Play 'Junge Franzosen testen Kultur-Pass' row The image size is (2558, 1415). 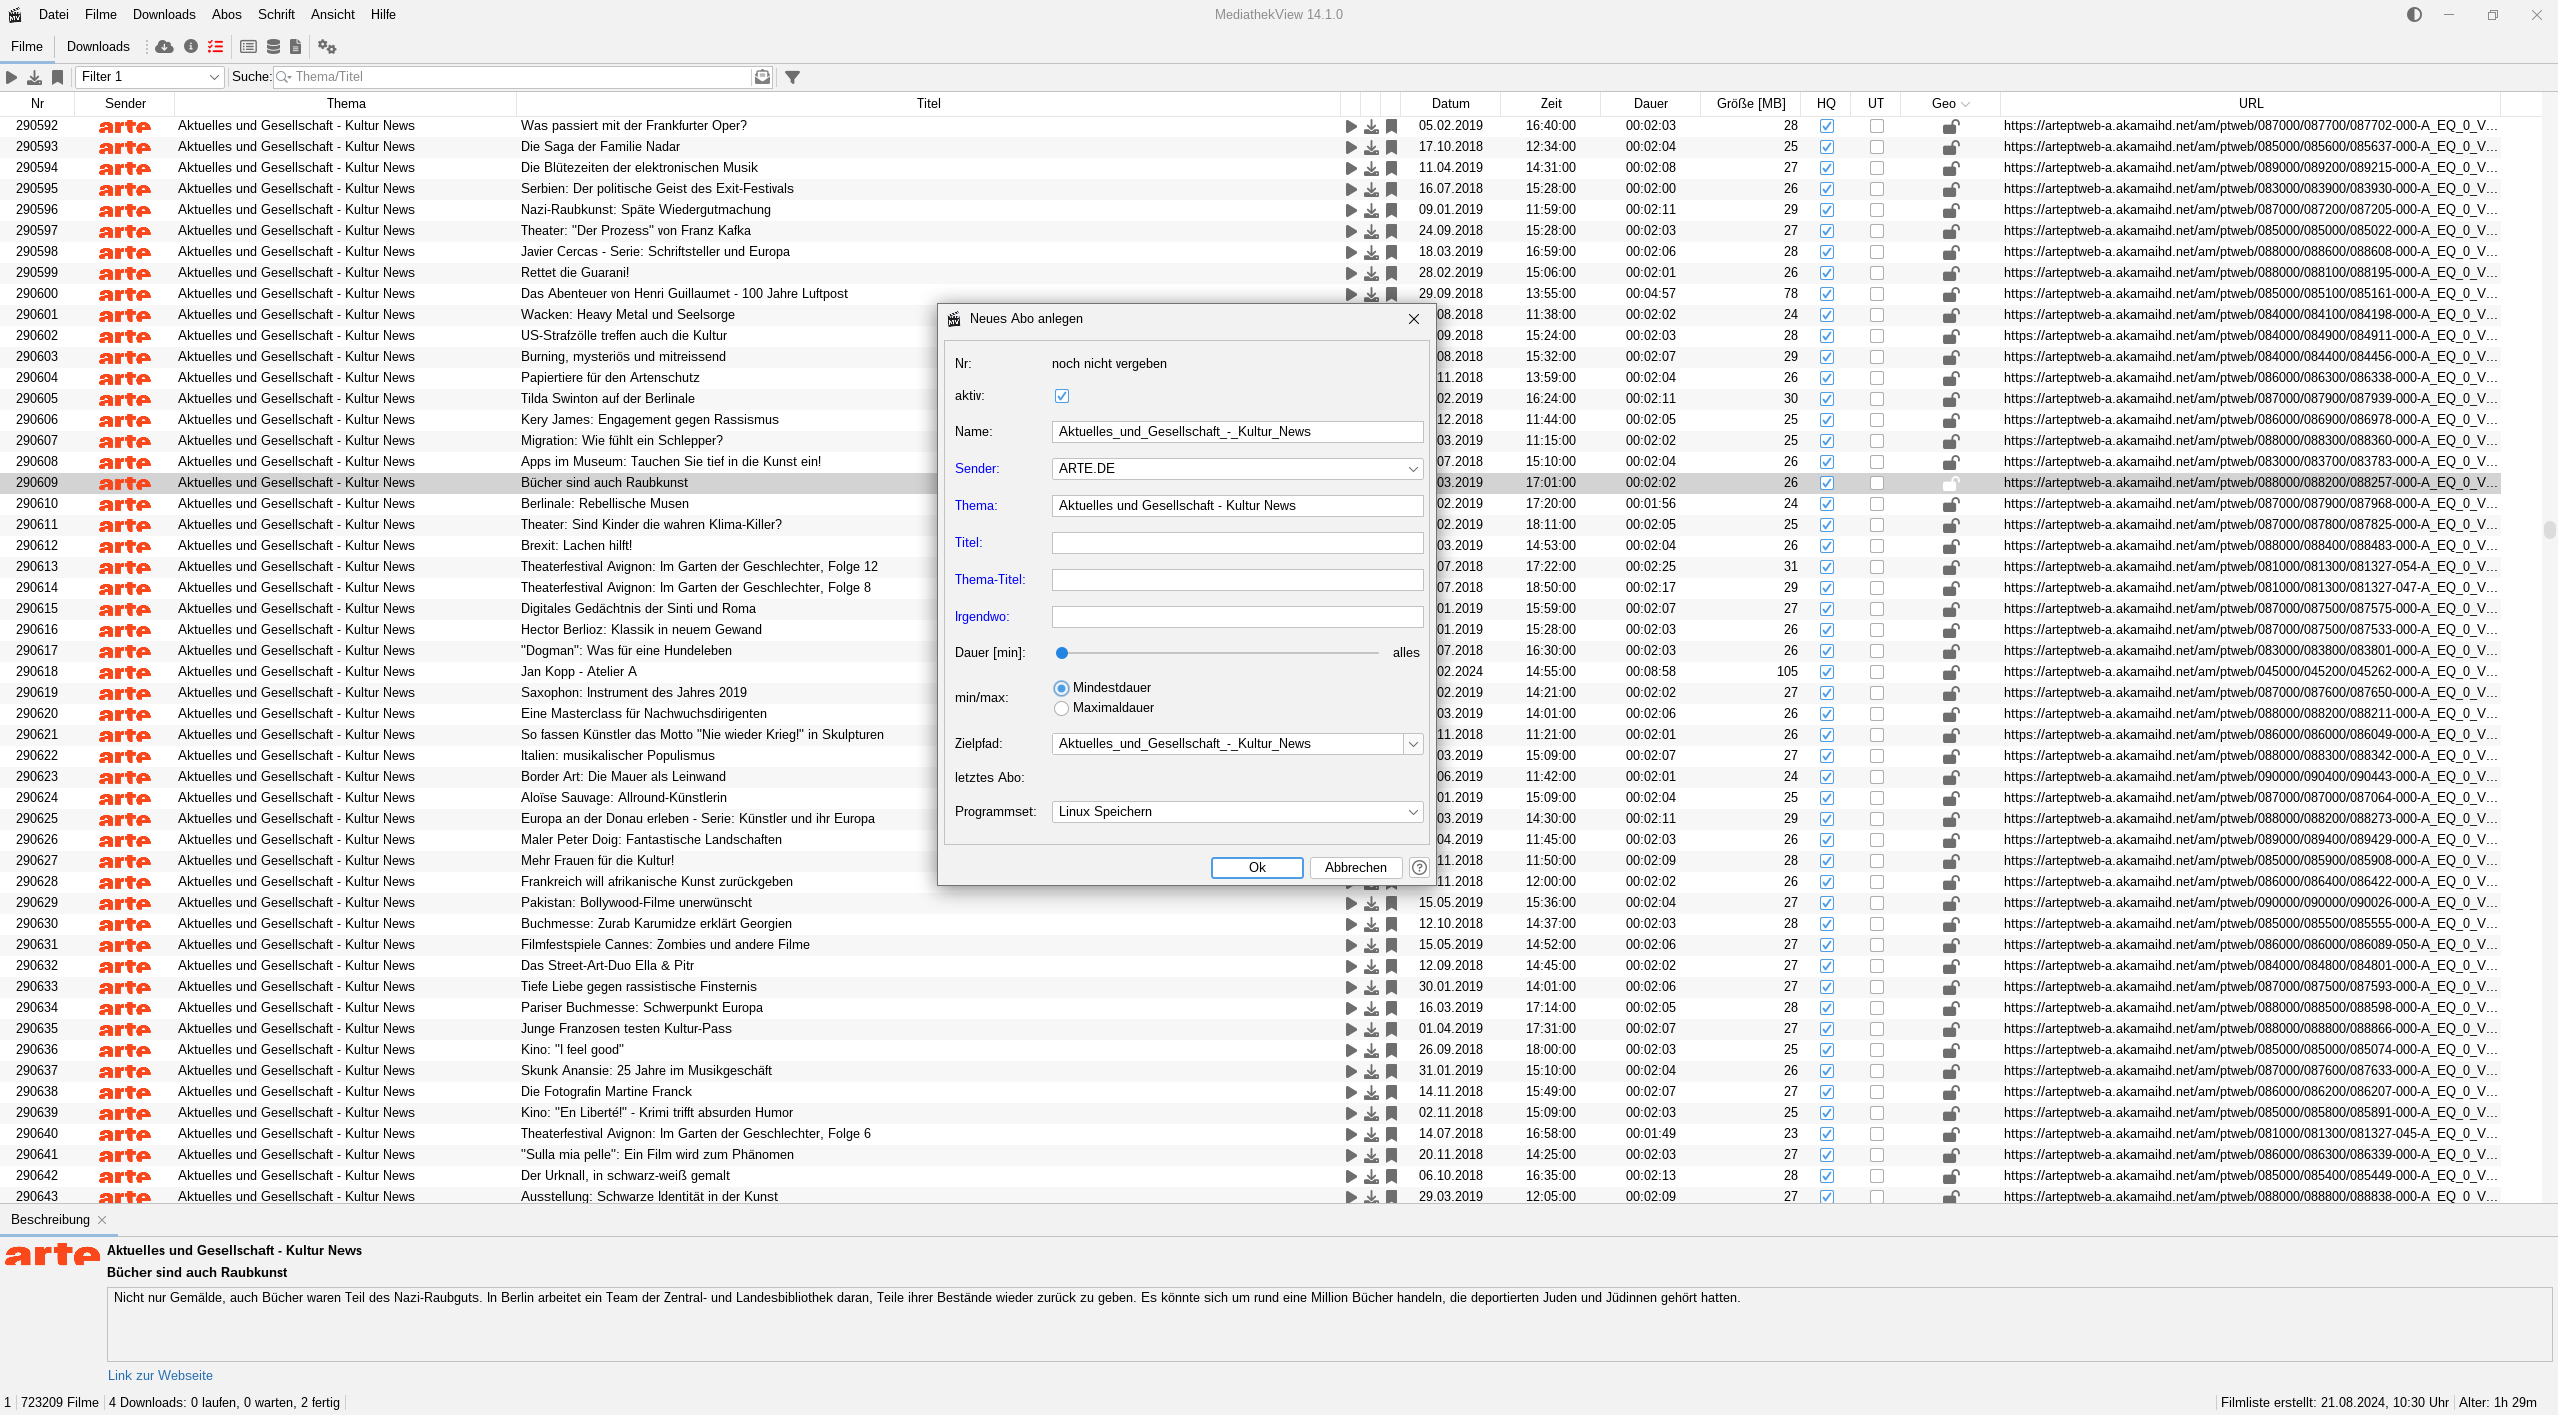(x=1351, y=1029)
